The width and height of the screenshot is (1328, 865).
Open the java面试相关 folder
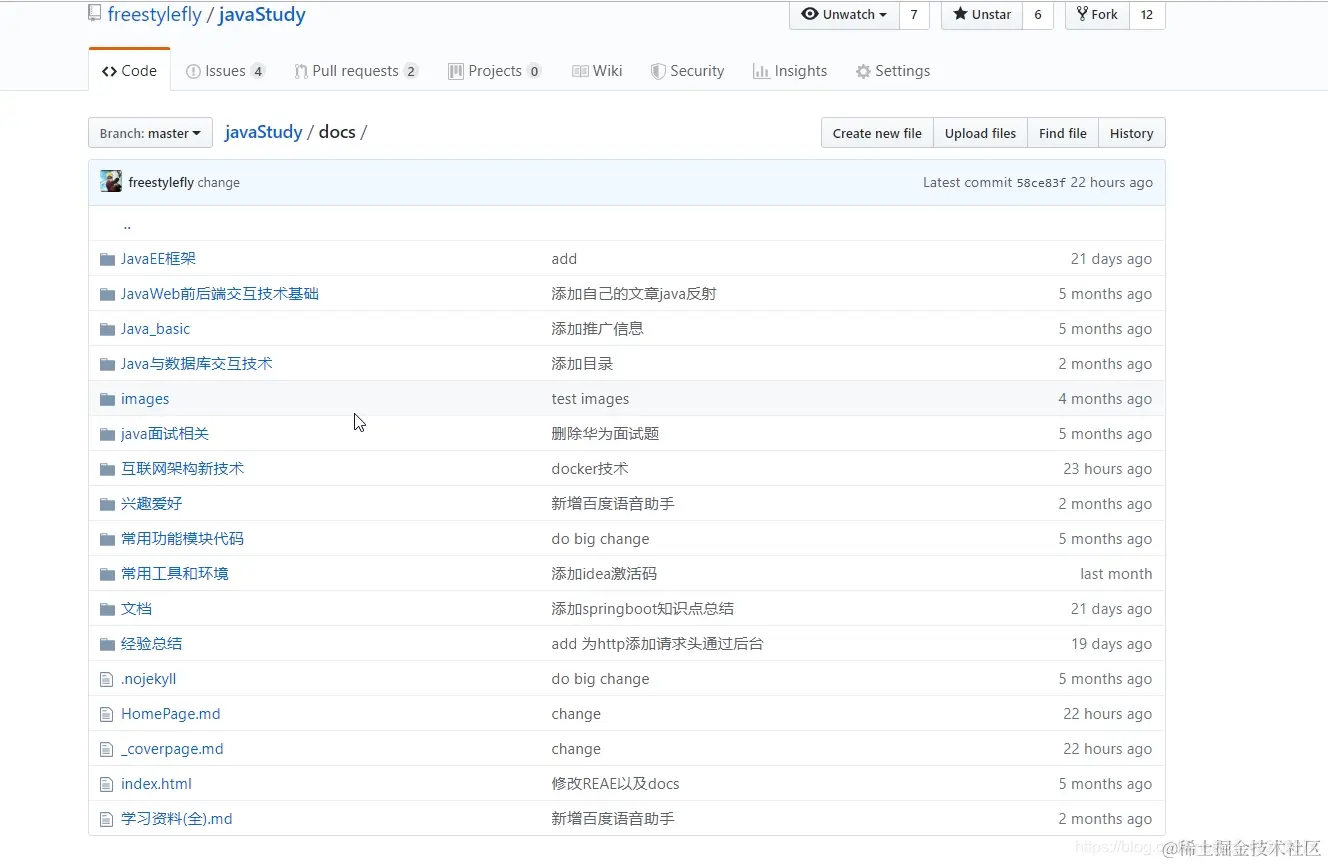tap(165, 434)
